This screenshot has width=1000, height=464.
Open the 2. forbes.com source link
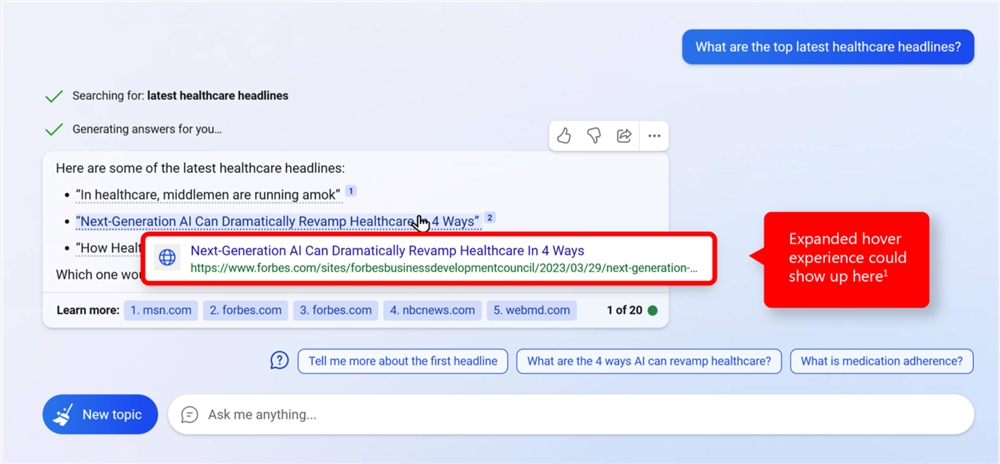(246, 310)
